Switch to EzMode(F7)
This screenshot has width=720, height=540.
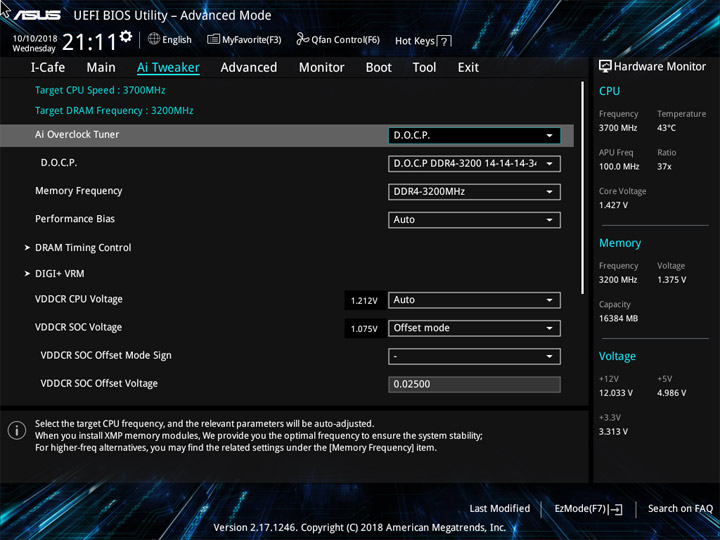(x=588, y=509)
